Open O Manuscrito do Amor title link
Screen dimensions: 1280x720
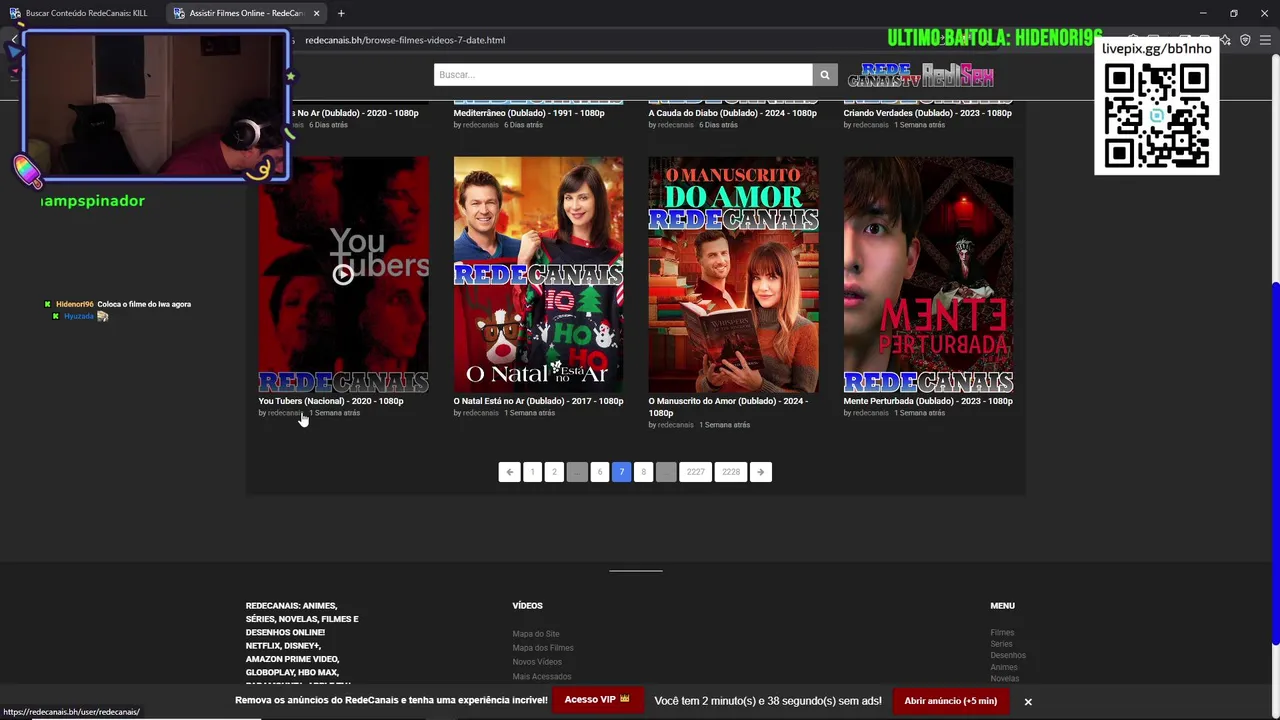pos(728,406)
